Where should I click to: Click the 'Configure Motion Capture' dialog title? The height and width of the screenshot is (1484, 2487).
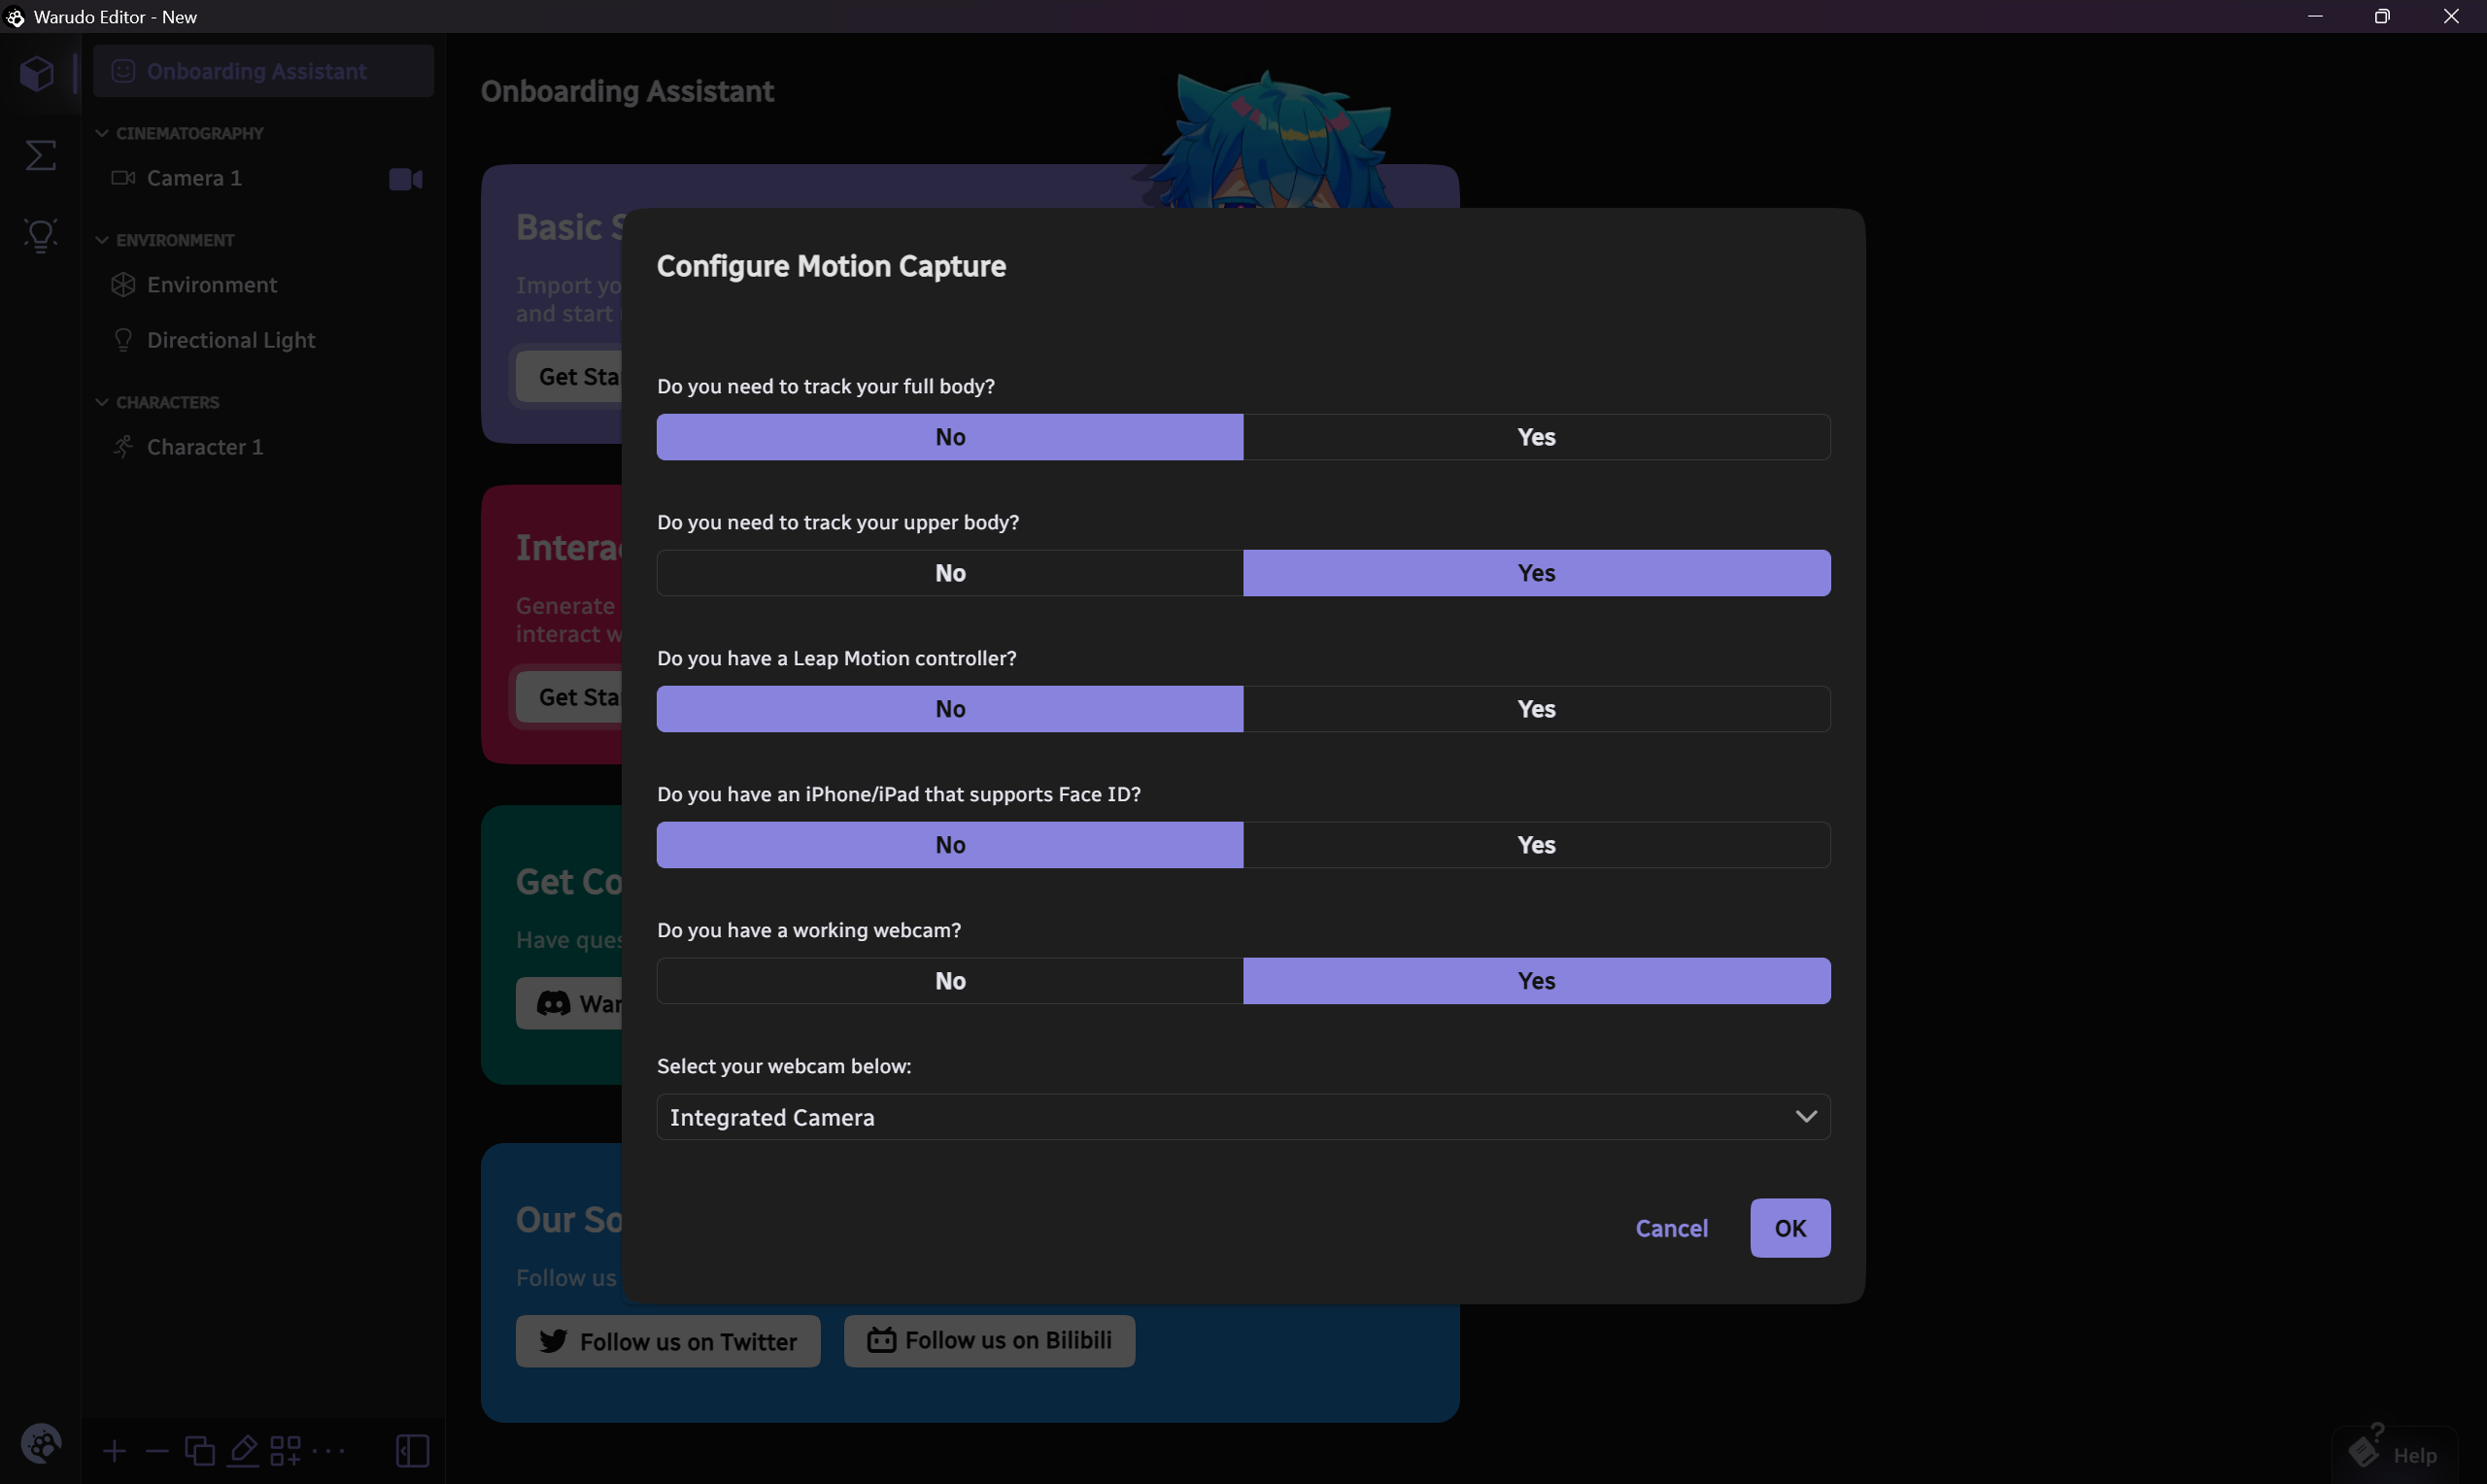pos(831,266)
